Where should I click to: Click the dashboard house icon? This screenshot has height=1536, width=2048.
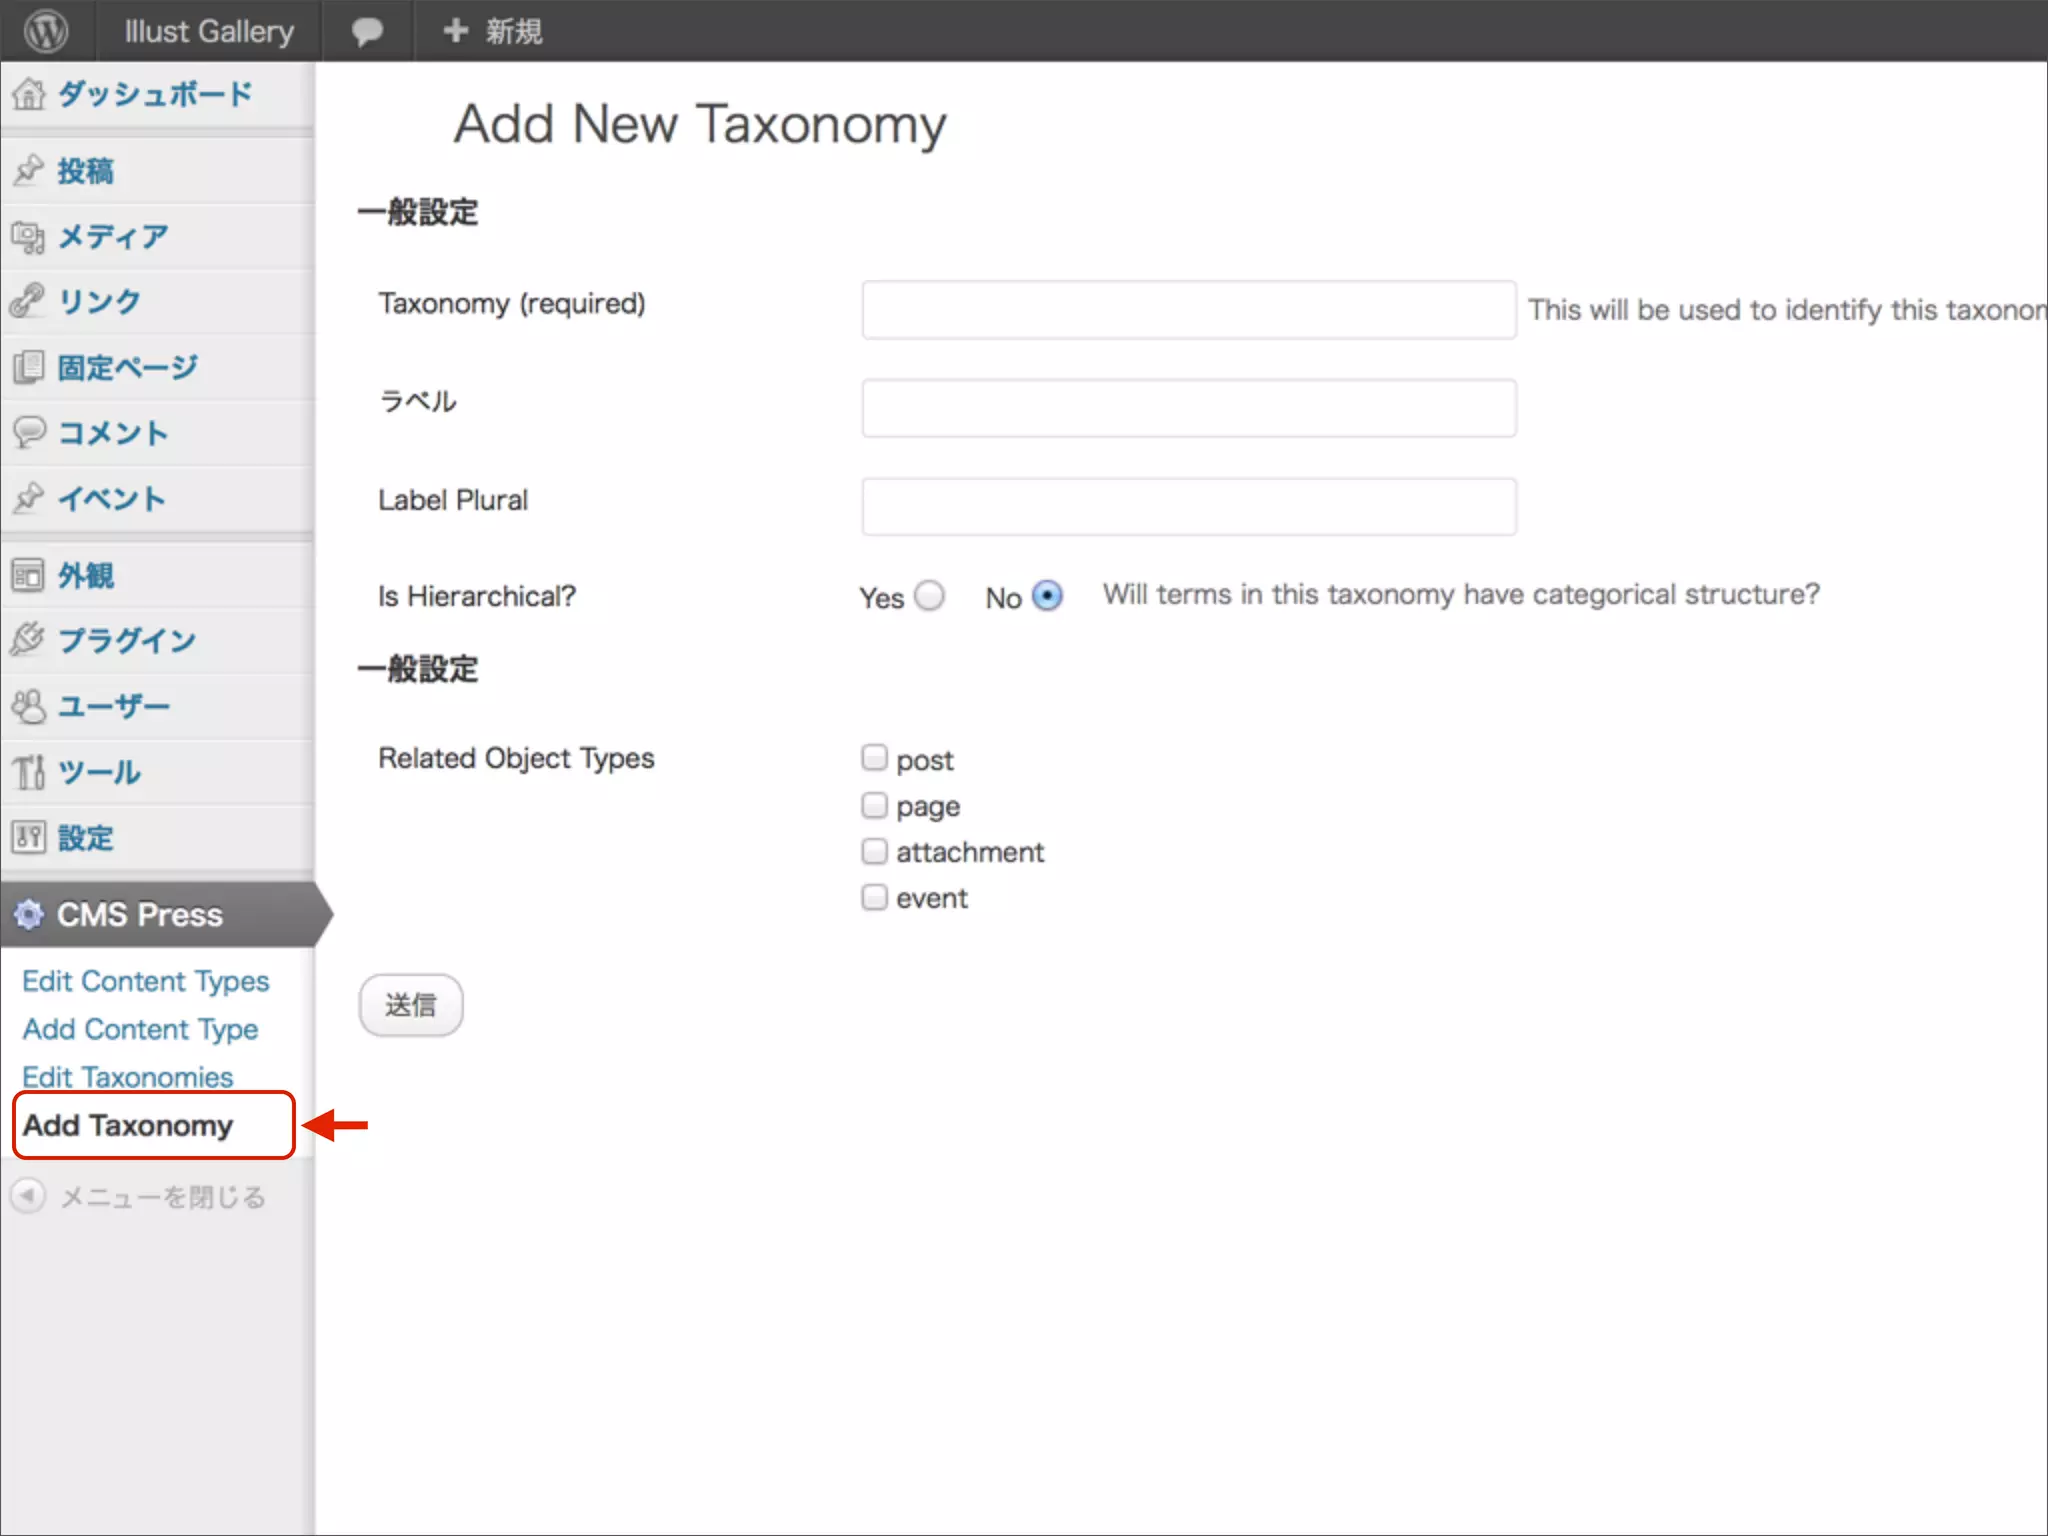pyautogui.click(x=28, y=94)
